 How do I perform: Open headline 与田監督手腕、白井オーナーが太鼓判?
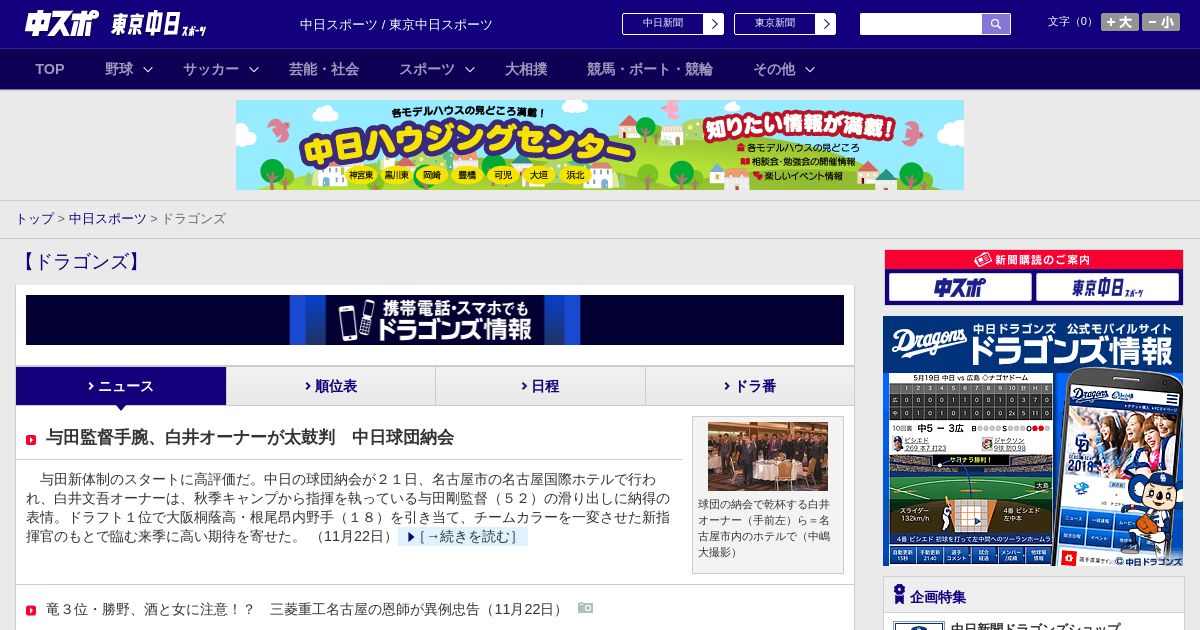[x=250, y=437]
